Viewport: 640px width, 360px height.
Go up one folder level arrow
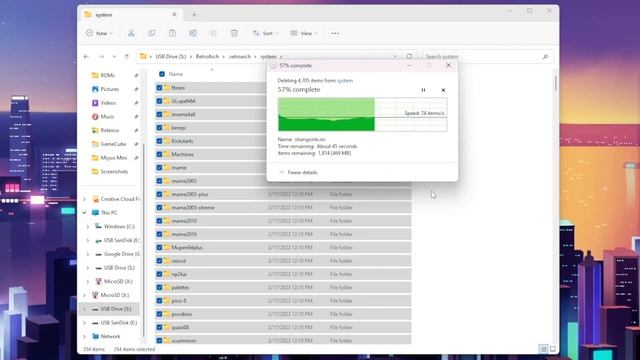click(x=127, y=56)
